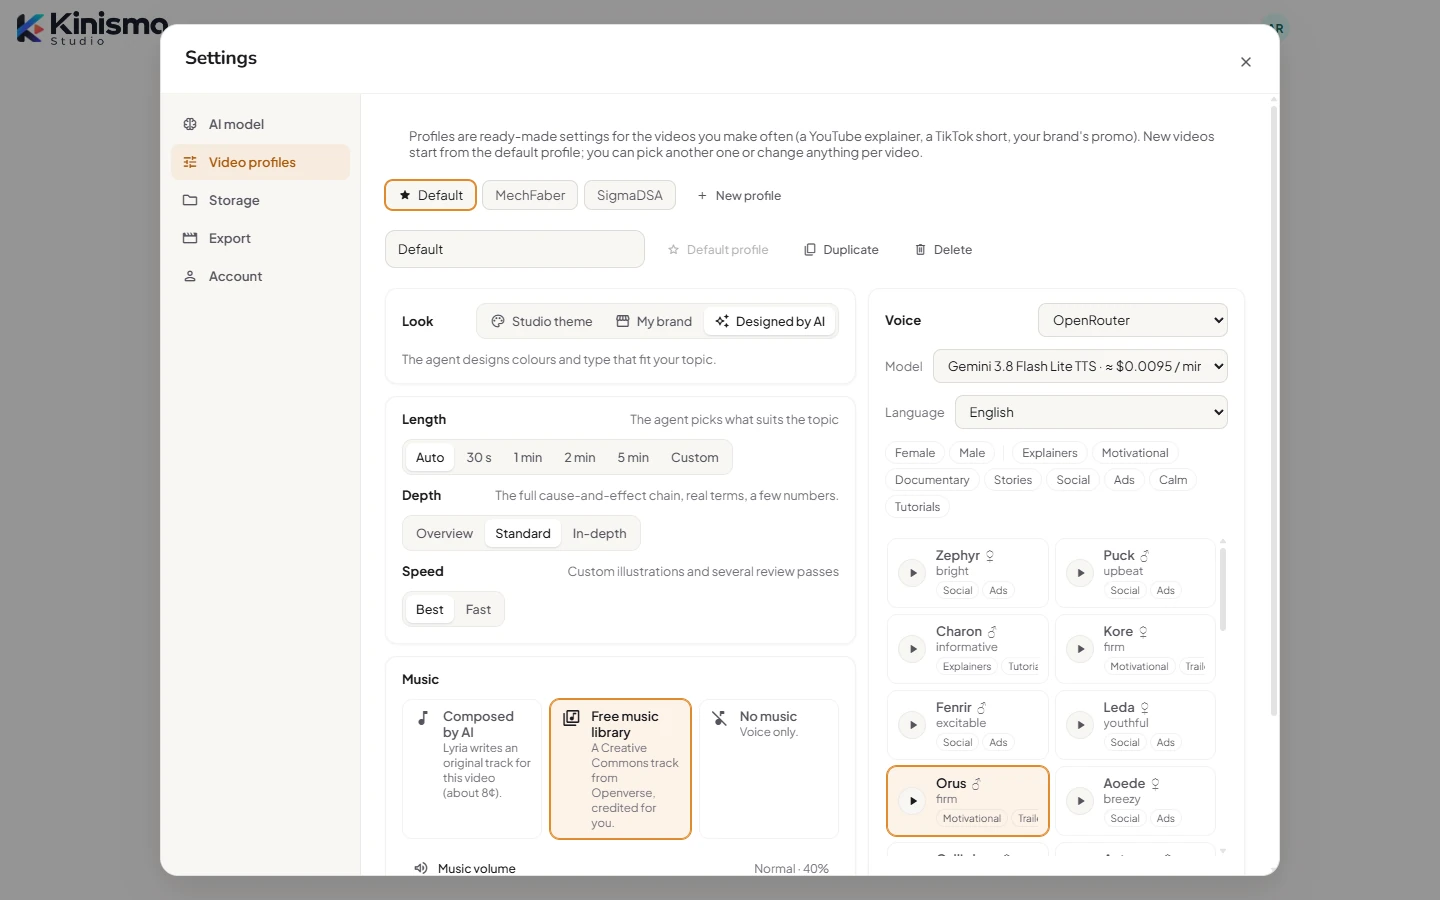Set speed to Fast
The width and height of the screenshot is (1440, 900).
[478, 609]
